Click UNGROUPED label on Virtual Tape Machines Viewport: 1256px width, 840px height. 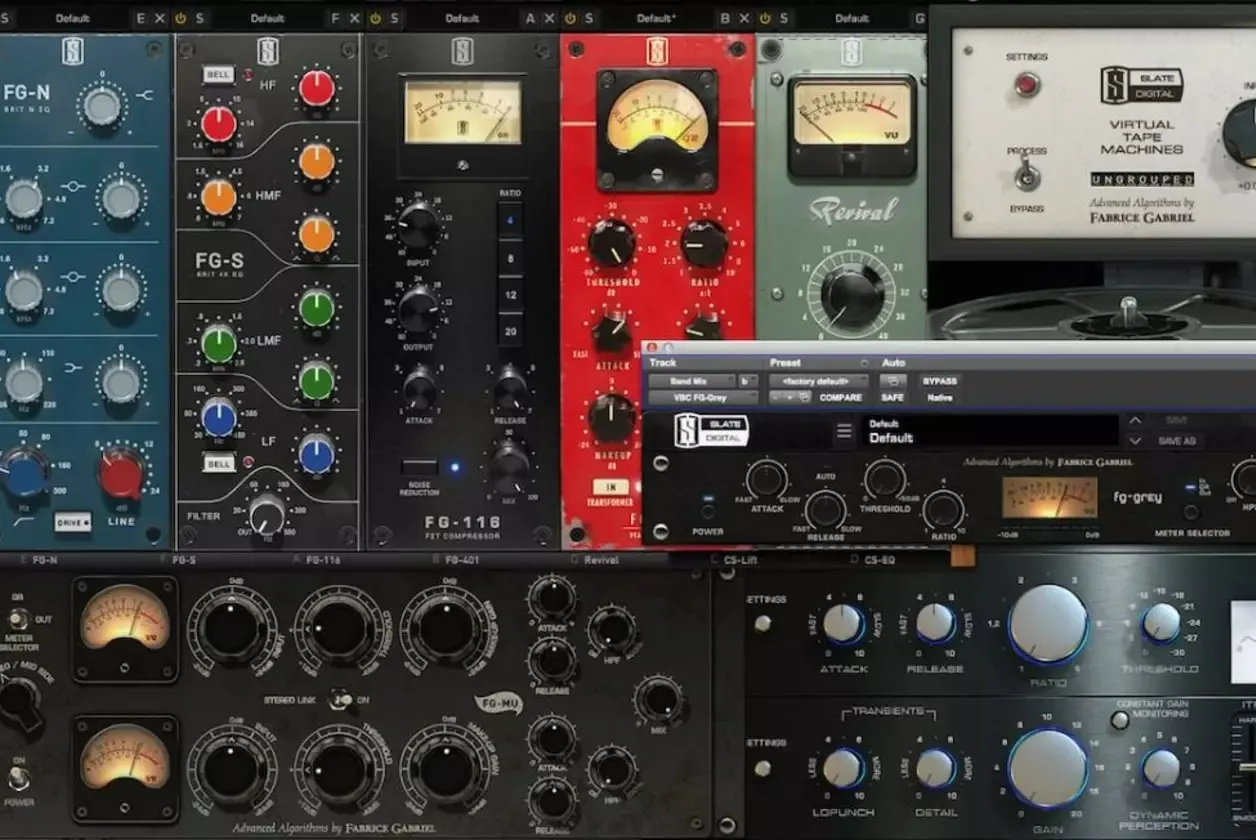tap(1142, 180)
